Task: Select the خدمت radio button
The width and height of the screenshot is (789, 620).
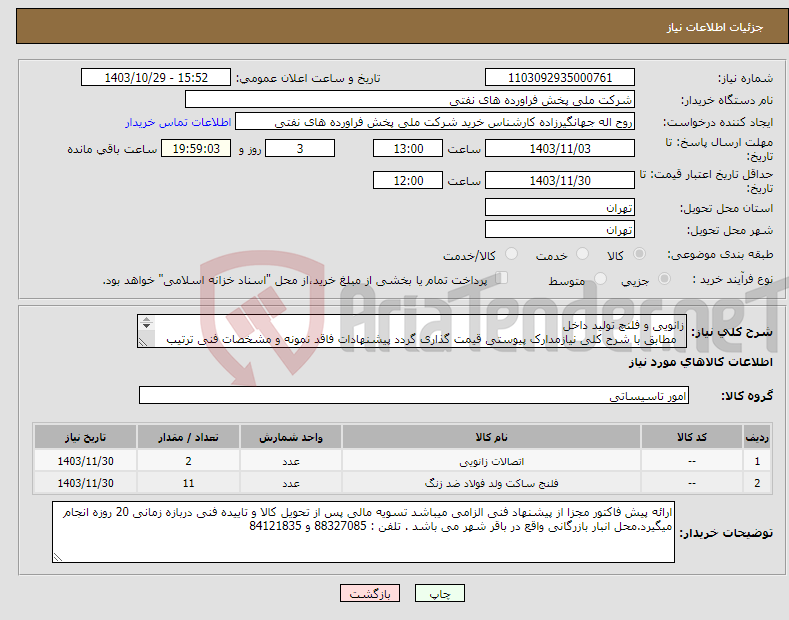Action: point(583,254)
